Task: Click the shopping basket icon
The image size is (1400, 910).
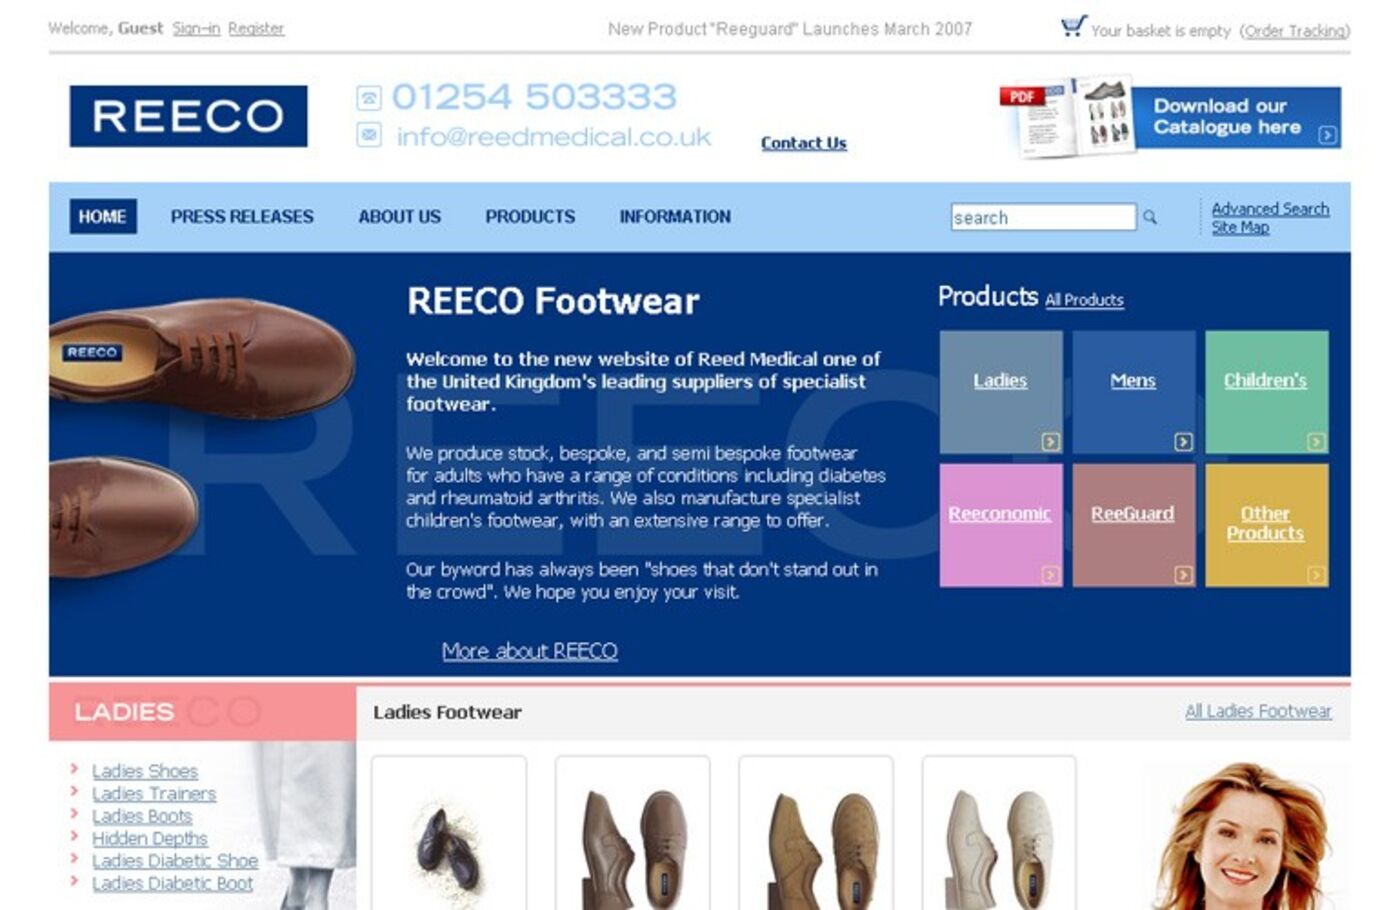Action: click(x=1073, y=26)
